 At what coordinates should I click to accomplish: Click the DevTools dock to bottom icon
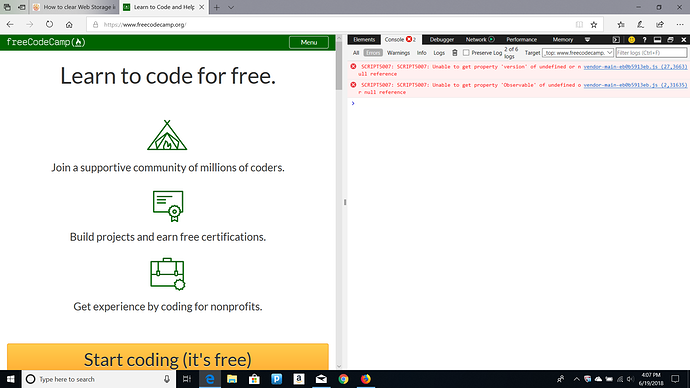click(x=657, y=40)
